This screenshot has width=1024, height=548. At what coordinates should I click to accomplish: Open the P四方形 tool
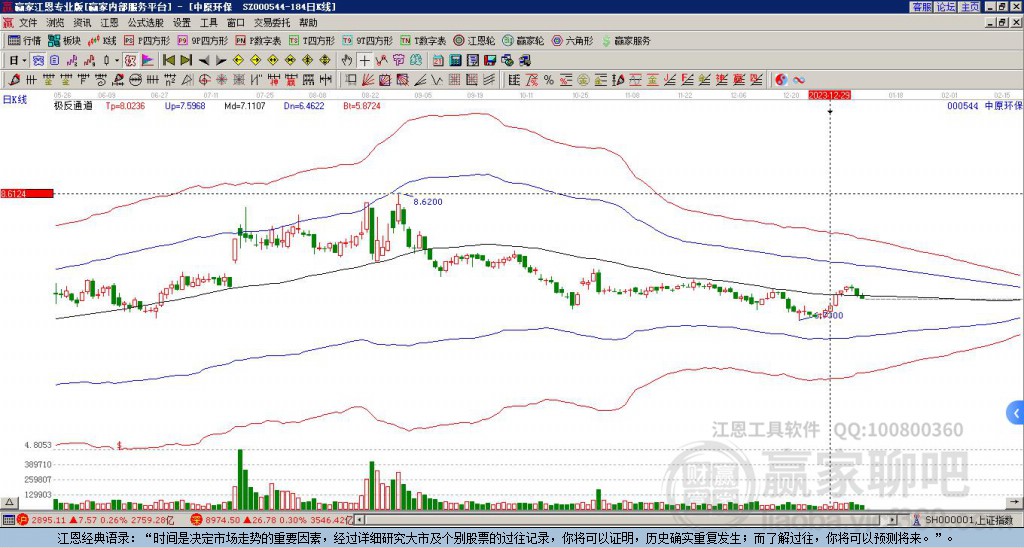tap(146, 40)
